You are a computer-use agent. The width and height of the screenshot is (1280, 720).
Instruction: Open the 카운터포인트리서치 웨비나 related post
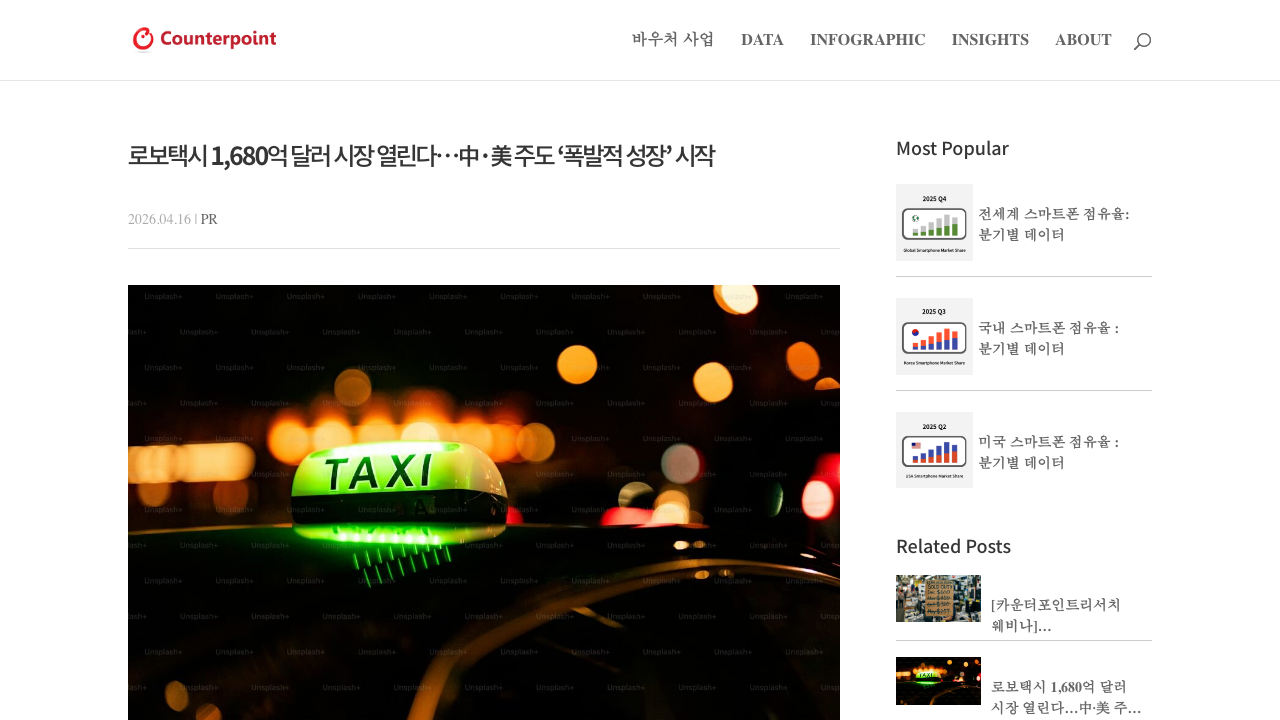pyautogui.click(x=1056, y=615)
